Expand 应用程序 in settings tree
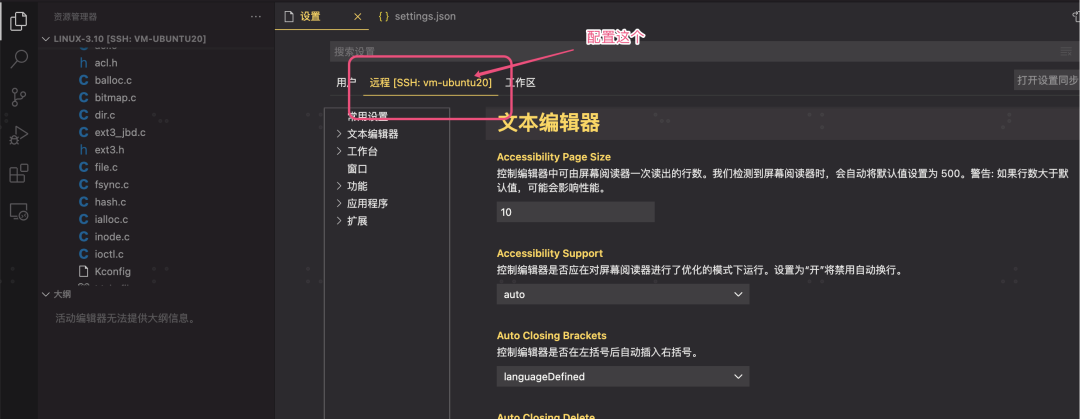 click(366, 203)
